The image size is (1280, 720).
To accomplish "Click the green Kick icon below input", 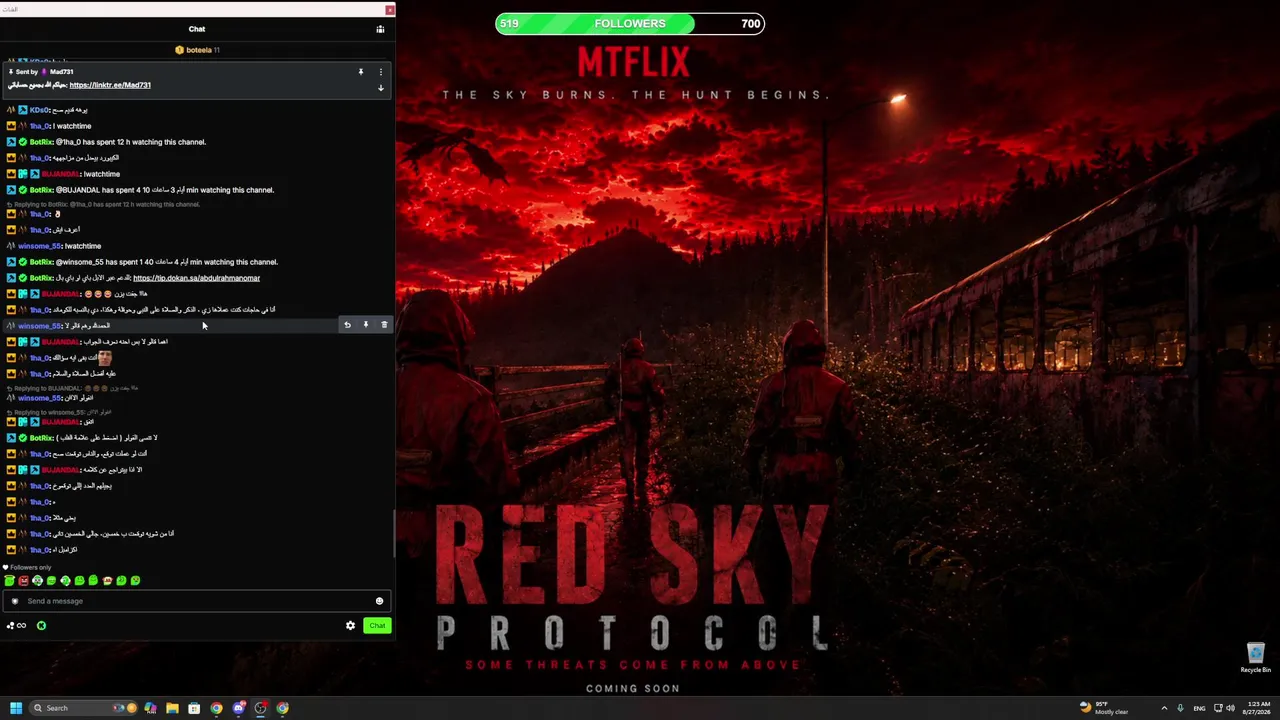I will coord(41,626).
